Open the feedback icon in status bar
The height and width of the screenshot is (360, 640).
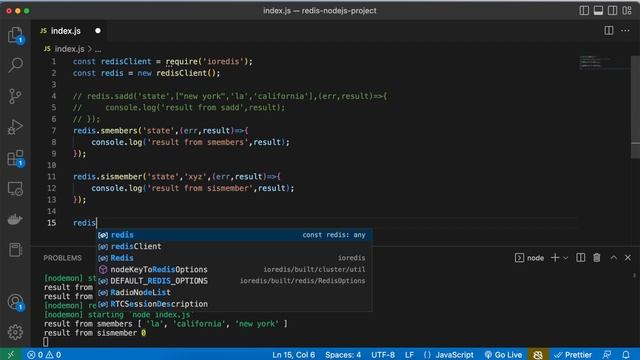coord(607,355)
